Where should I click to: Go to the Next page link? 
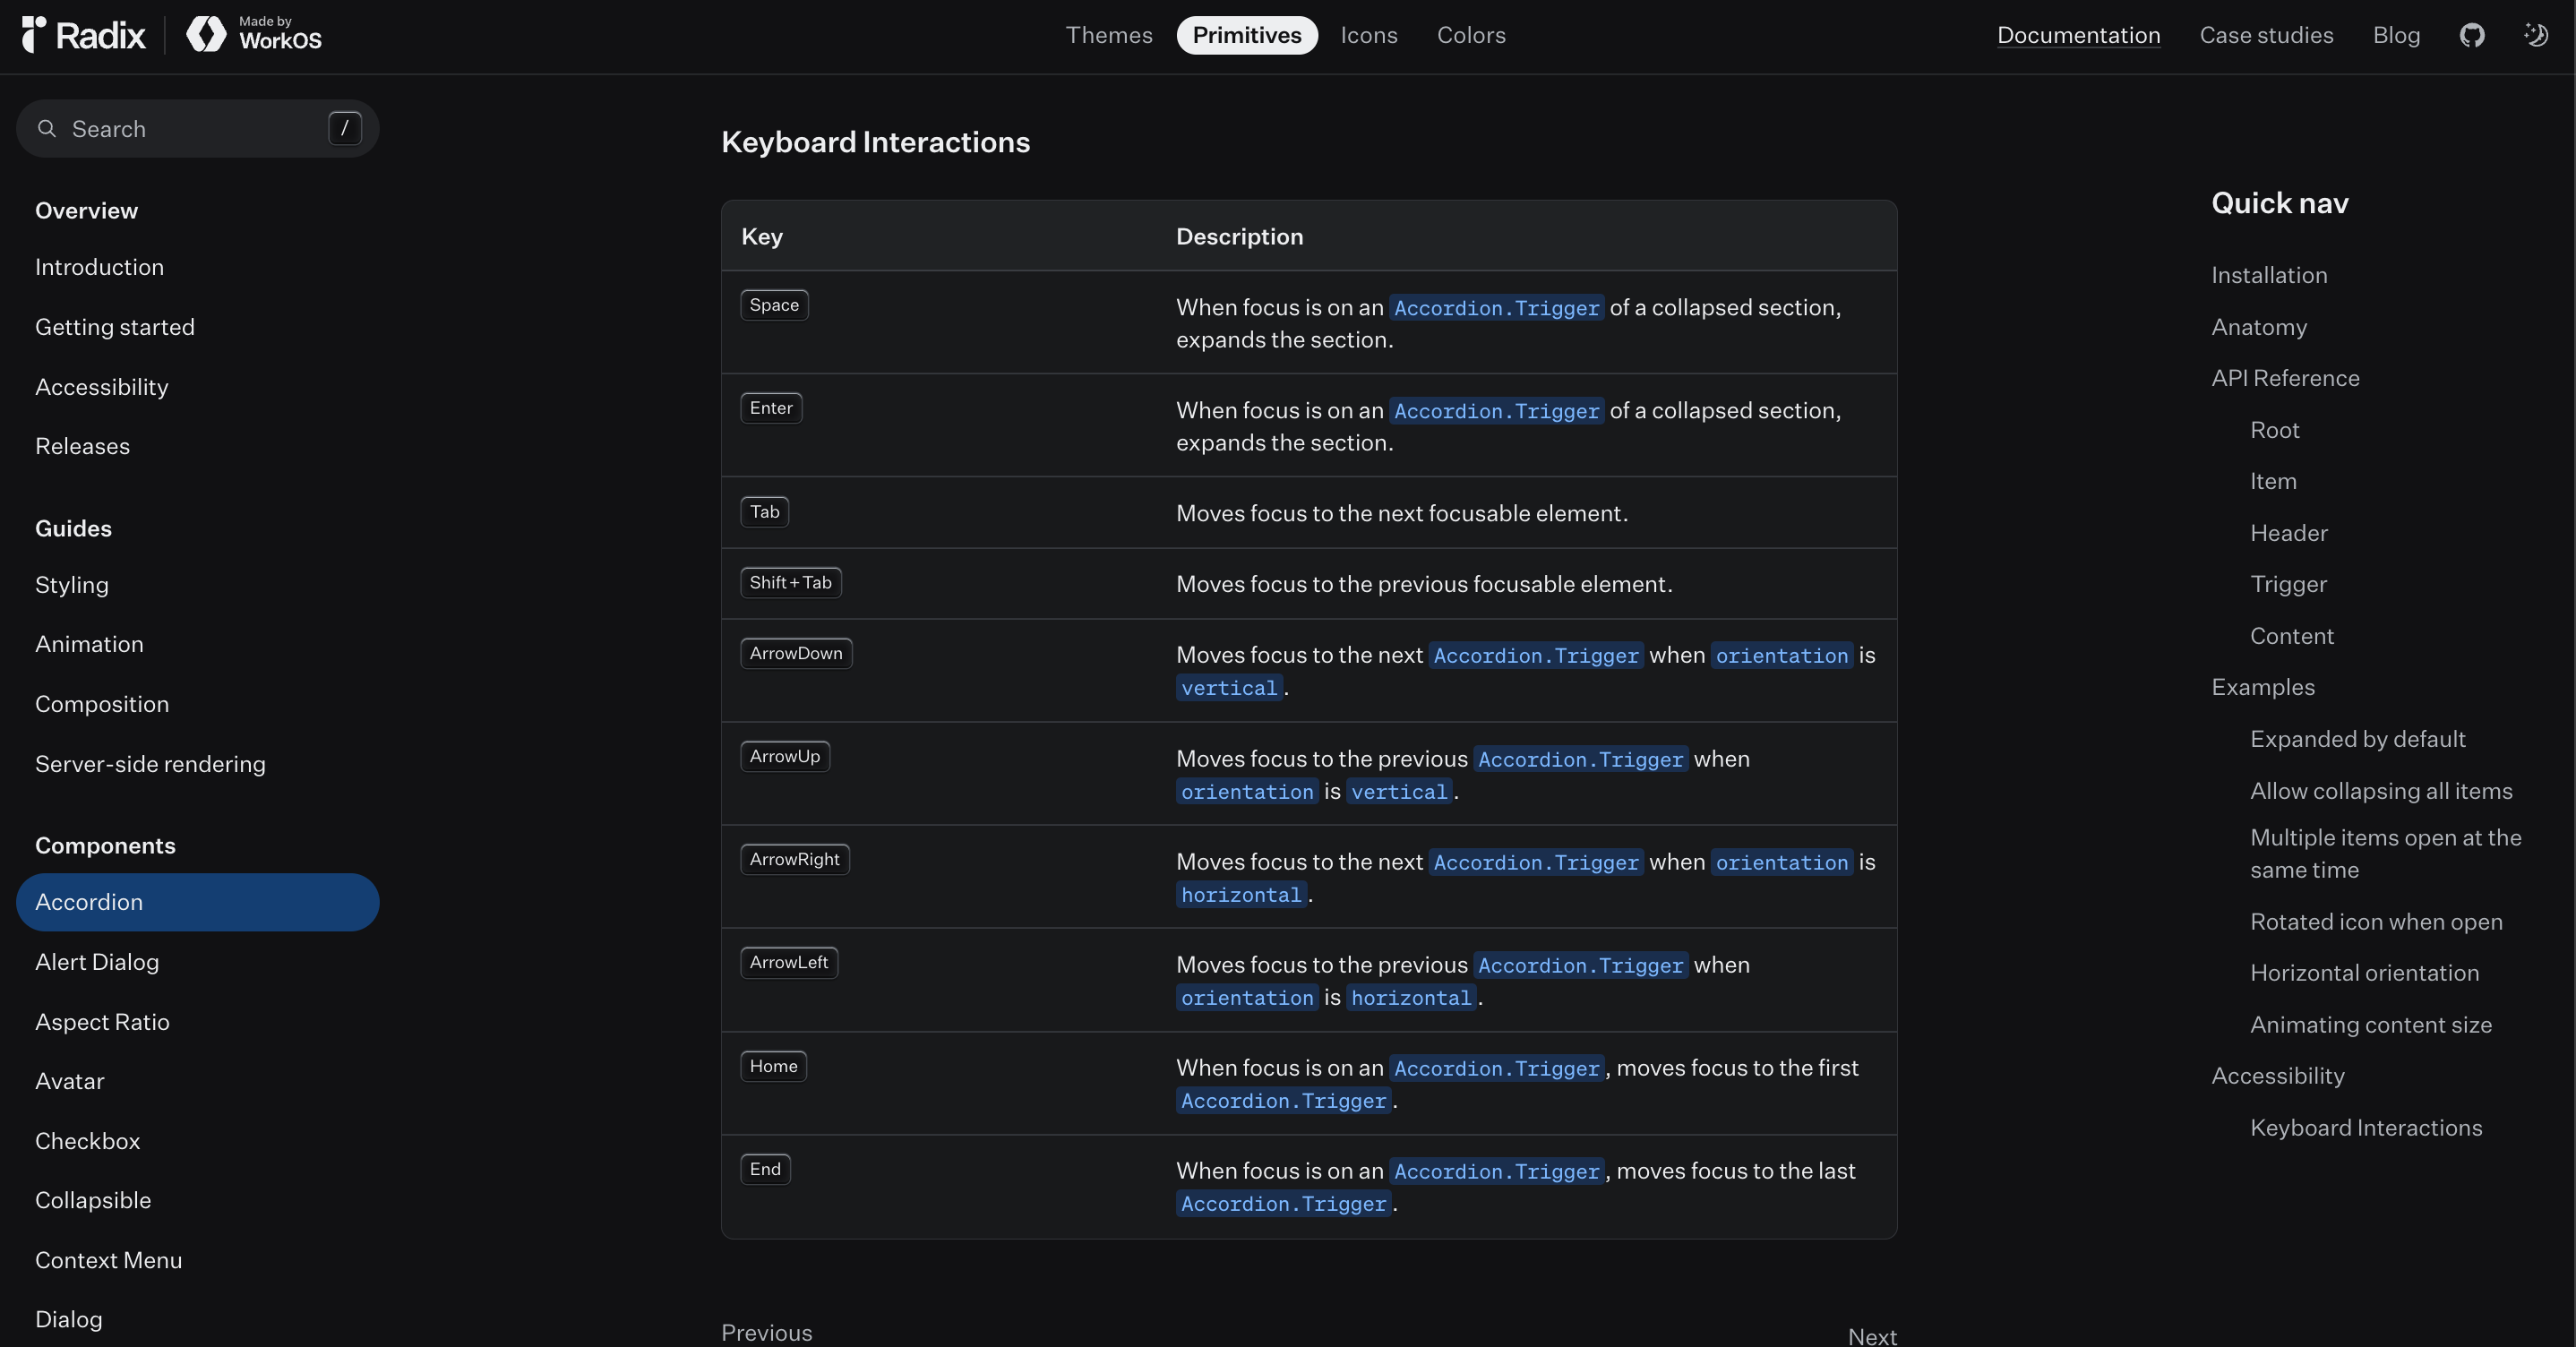[1871, 1336]
